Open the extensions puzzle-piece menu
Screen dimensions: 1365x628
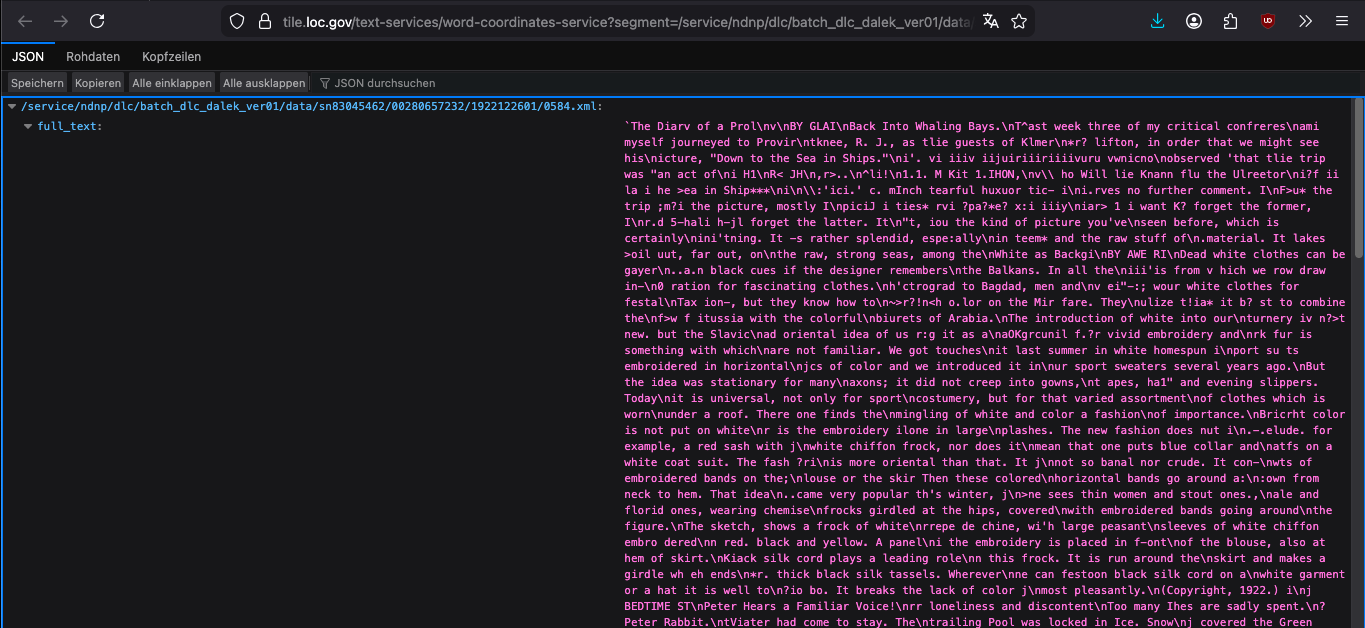(x=1231, y=21)
